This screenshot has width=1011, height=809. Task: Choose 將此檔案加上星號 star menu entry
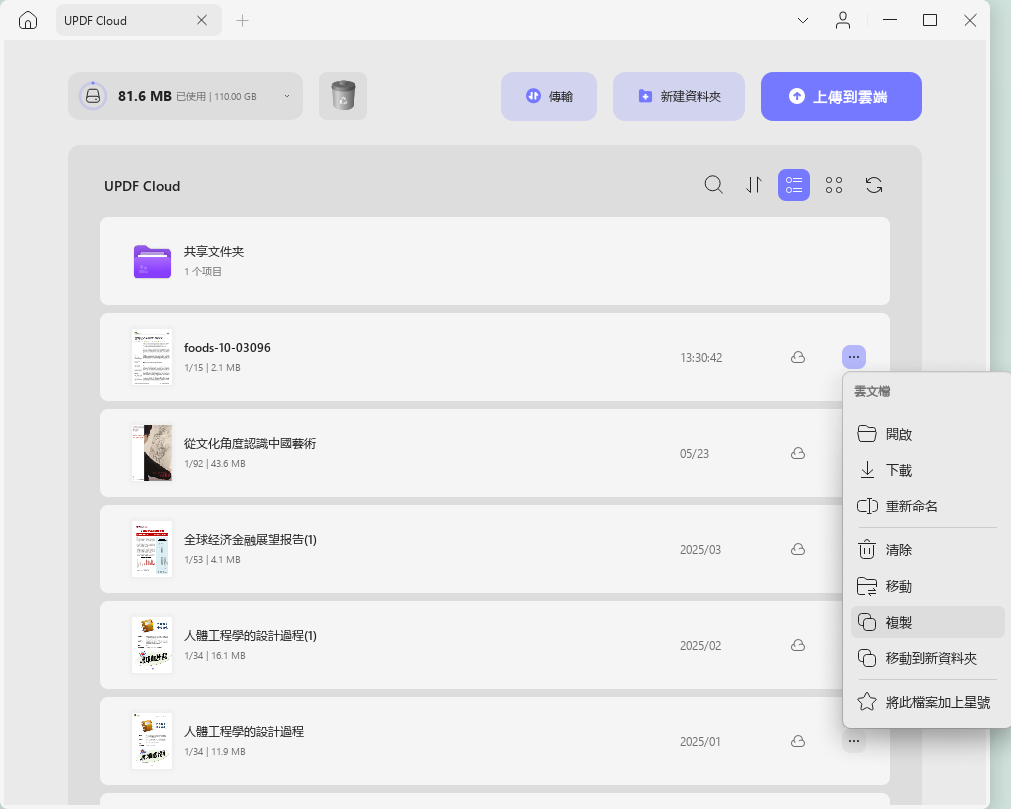[x=927, y=702]
